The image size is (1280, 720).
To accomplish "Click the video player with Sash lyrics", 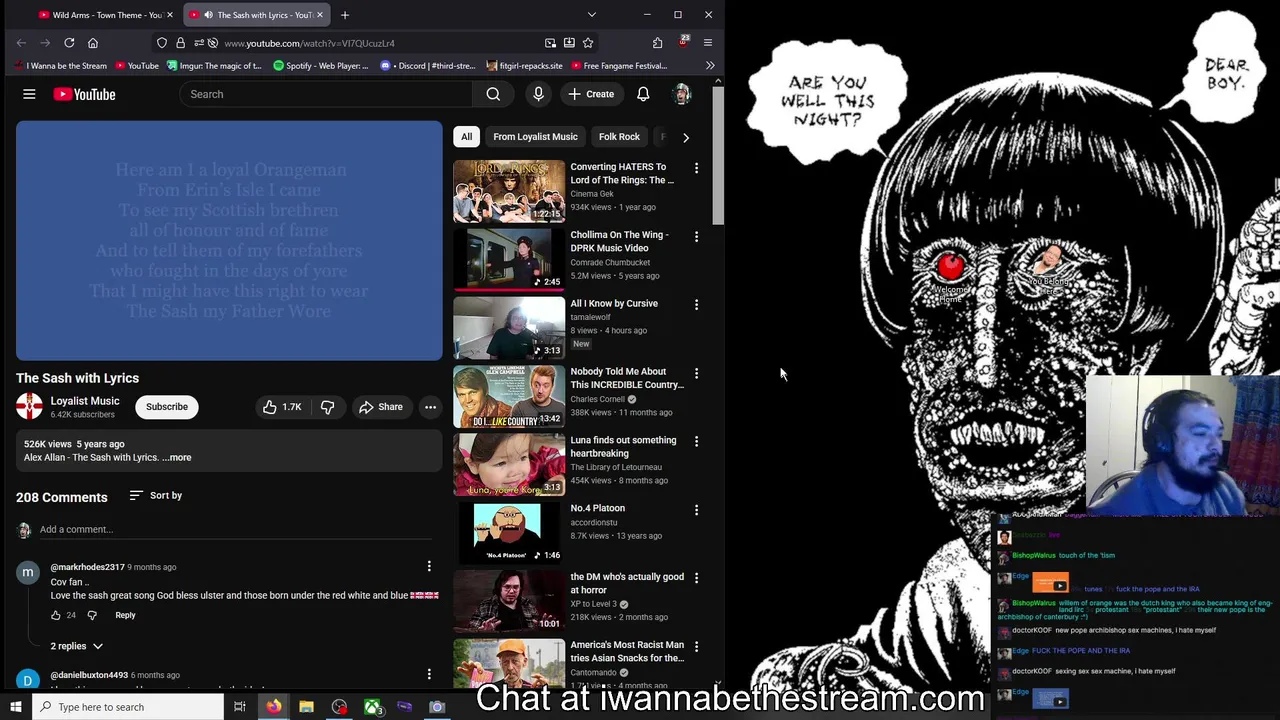I will tap(229, 241).
